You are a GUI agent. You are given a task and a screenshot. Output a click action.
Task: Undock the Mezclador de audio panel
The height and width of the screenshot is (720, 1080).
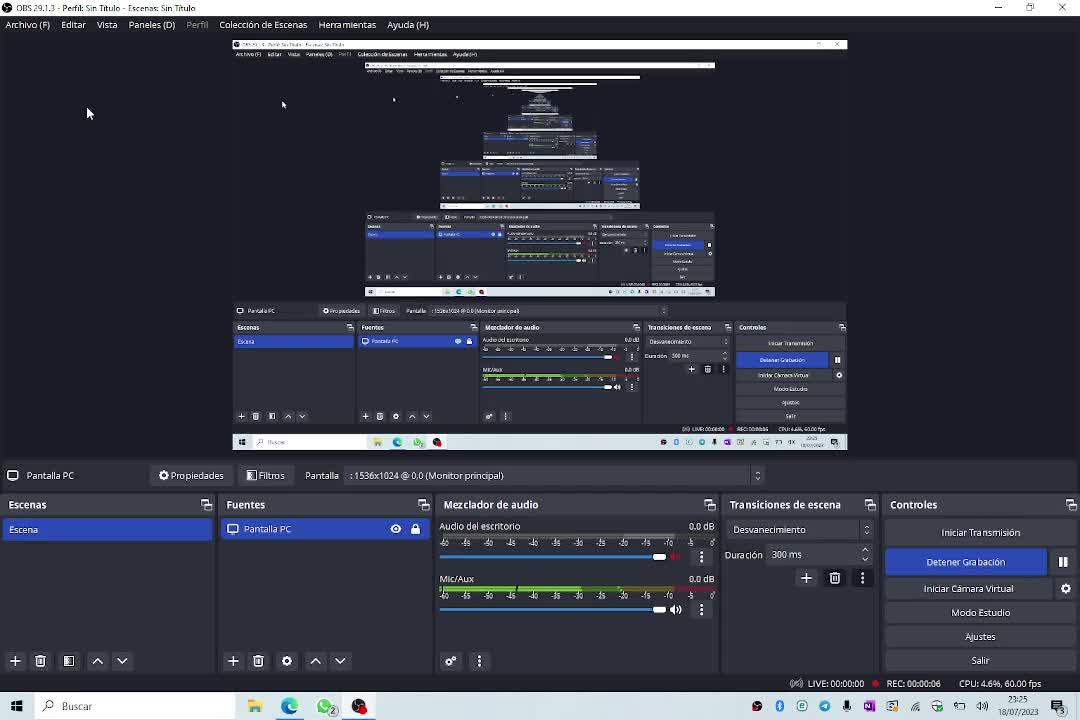[x=710, y=505]
